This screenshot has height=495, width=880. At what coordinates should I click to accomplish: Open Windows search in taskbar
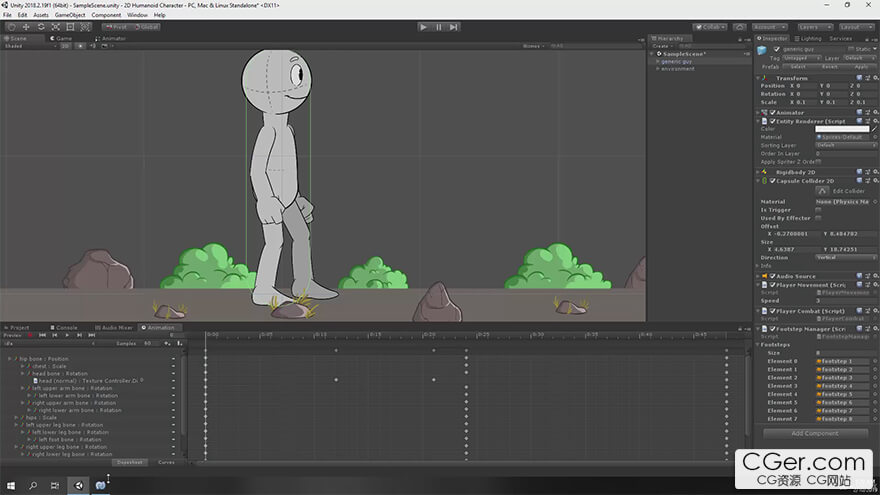(33, 485)
